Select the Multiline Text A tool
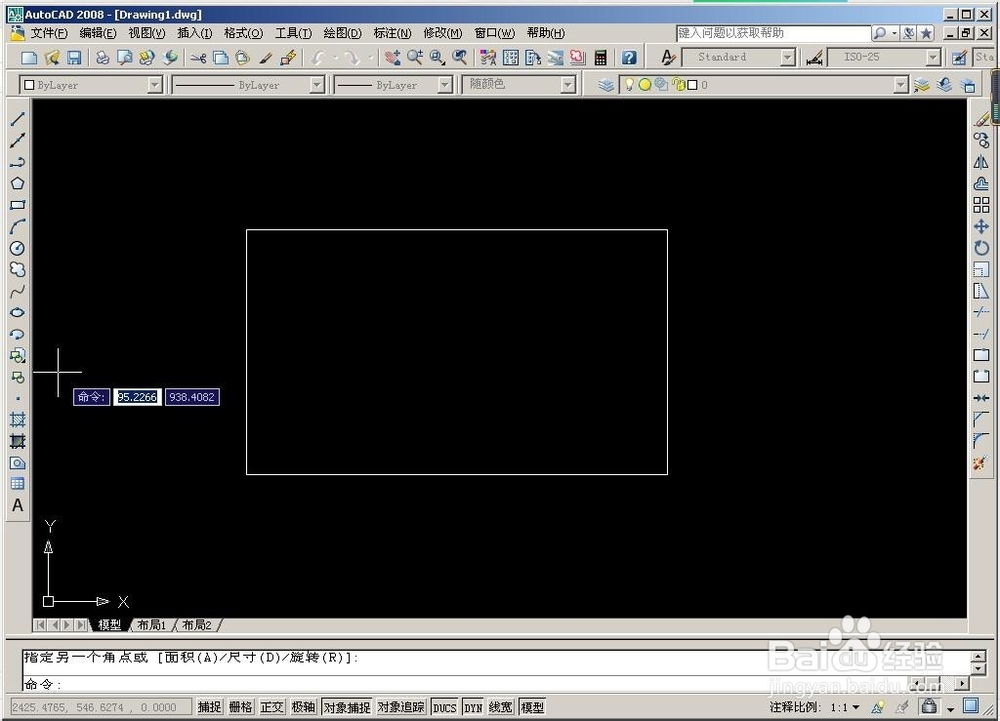 pyautogui.click(x=17, y=506)
